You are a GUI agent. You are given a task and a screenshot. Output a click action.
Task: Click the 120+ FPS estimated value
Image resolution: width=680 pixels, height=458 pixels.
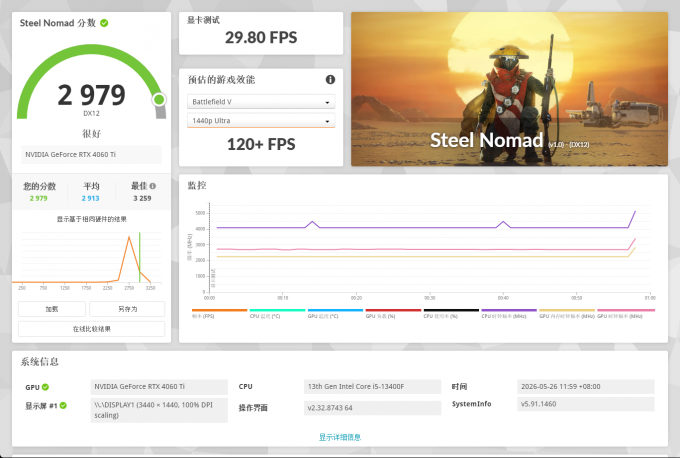click(x=261, y=144)
